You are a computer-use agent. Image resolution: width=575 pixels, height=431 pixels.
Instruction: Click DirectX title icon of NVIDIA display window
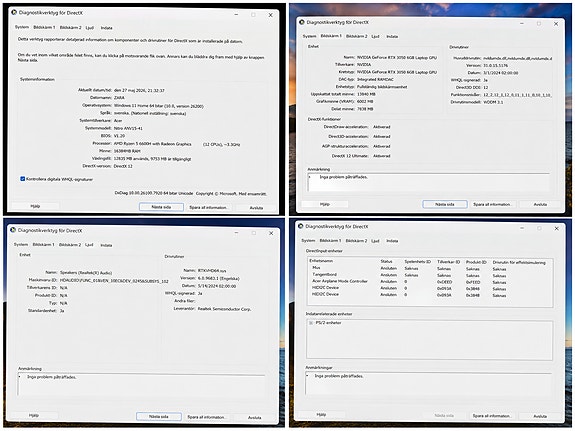[302, 22]
